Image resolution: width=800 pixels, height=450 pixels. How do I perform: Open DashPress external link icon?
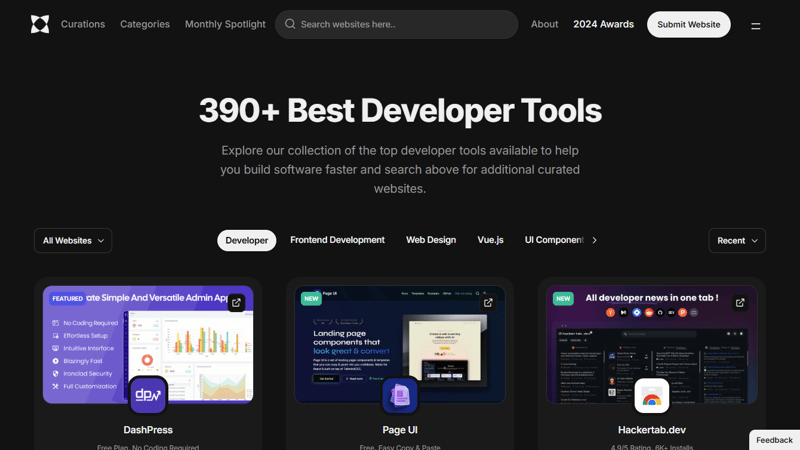(236, 303)
